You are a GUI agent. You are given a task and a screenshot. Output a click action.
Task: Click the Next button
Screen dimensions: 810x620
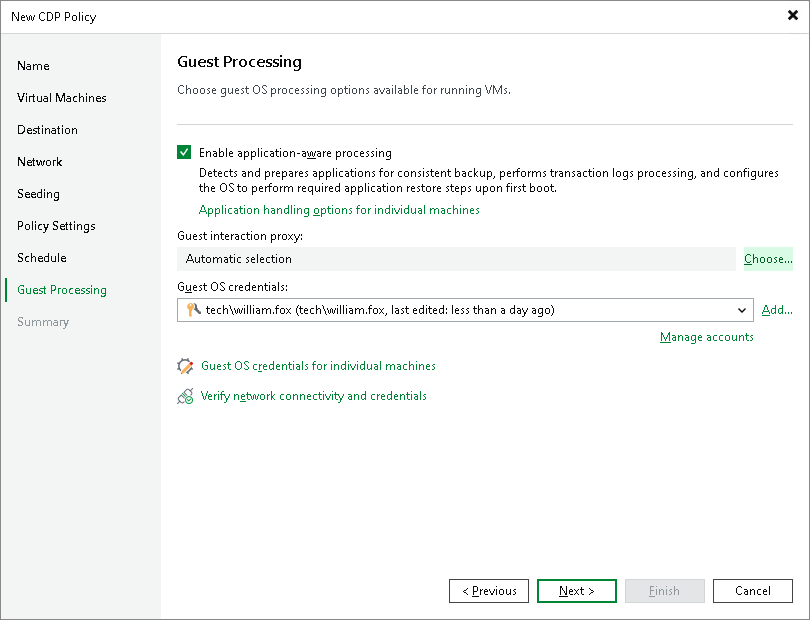(577, 591)
